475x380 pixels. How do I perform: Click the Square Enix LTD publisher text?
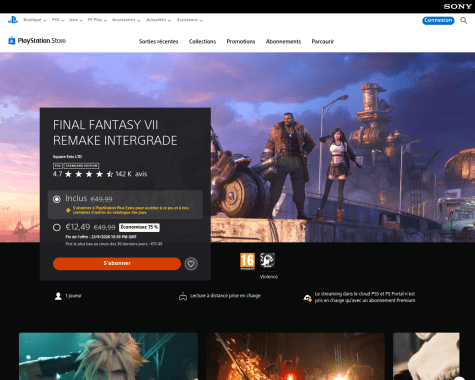click(x=67, y=157)
